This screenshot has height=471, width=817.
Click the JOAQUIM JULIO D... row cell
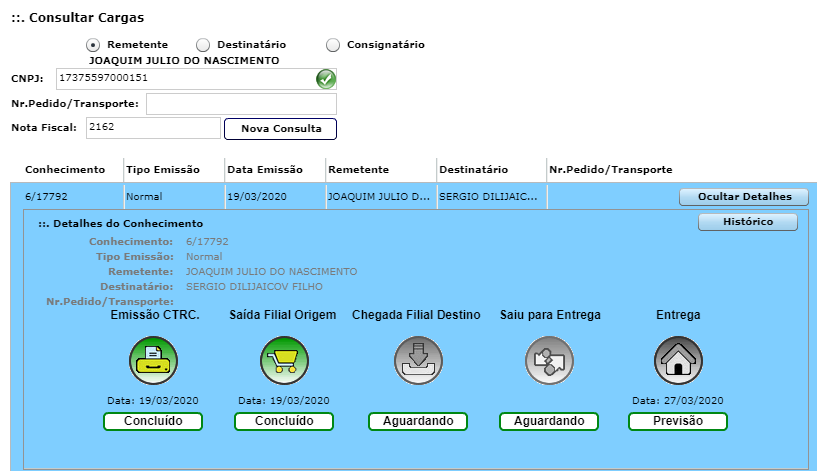[379, 197]
